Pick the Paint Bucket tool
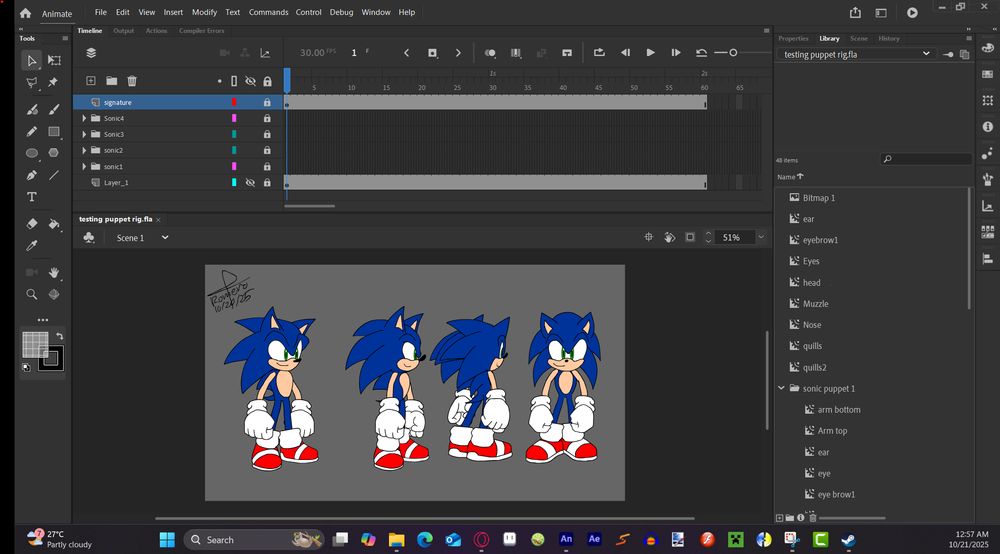Screen dimensions: 1000x554 click(x=54, y=224)
